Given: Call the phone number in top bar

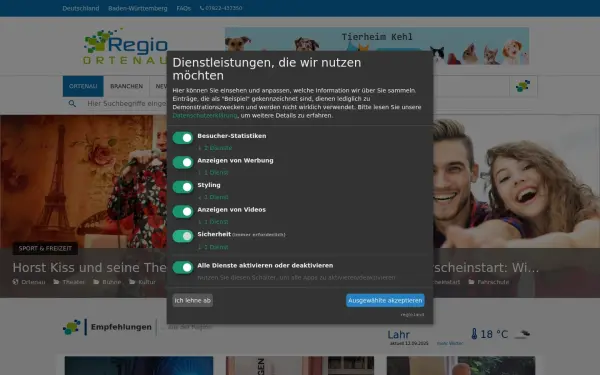Looking at the screenshot, I should (221, 8).
